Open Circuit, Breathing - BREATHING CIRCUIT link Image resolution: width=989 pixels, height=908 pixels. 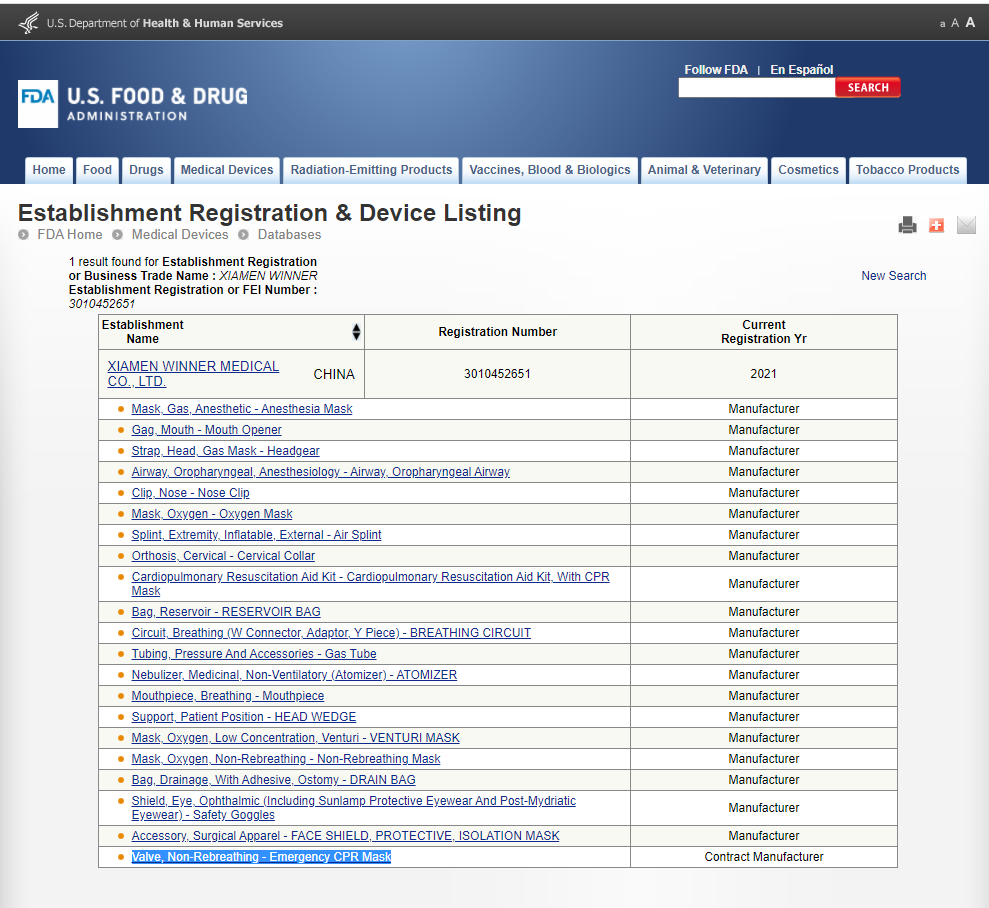pyautogui.click(x=331, y=633)
